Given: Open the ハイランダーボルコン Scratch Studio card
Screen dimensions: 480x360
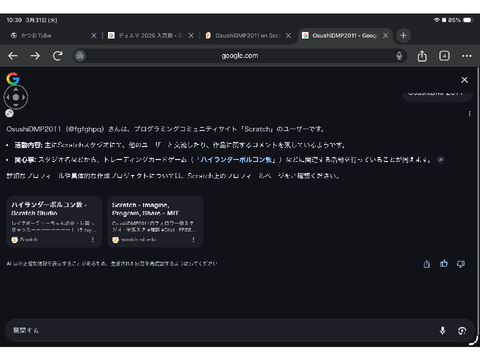Looking at the screenshot, I should click(x=54, y=222).
